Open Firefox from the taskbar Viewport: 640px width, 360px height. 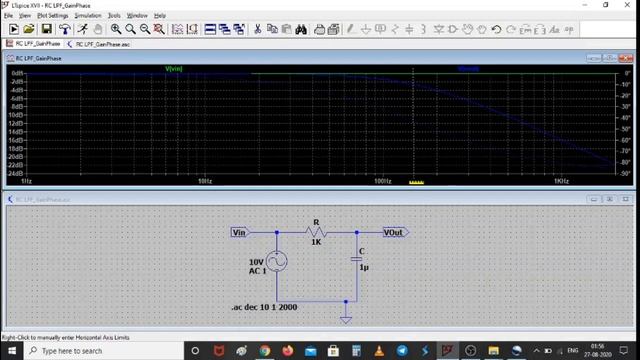point(288,351)
